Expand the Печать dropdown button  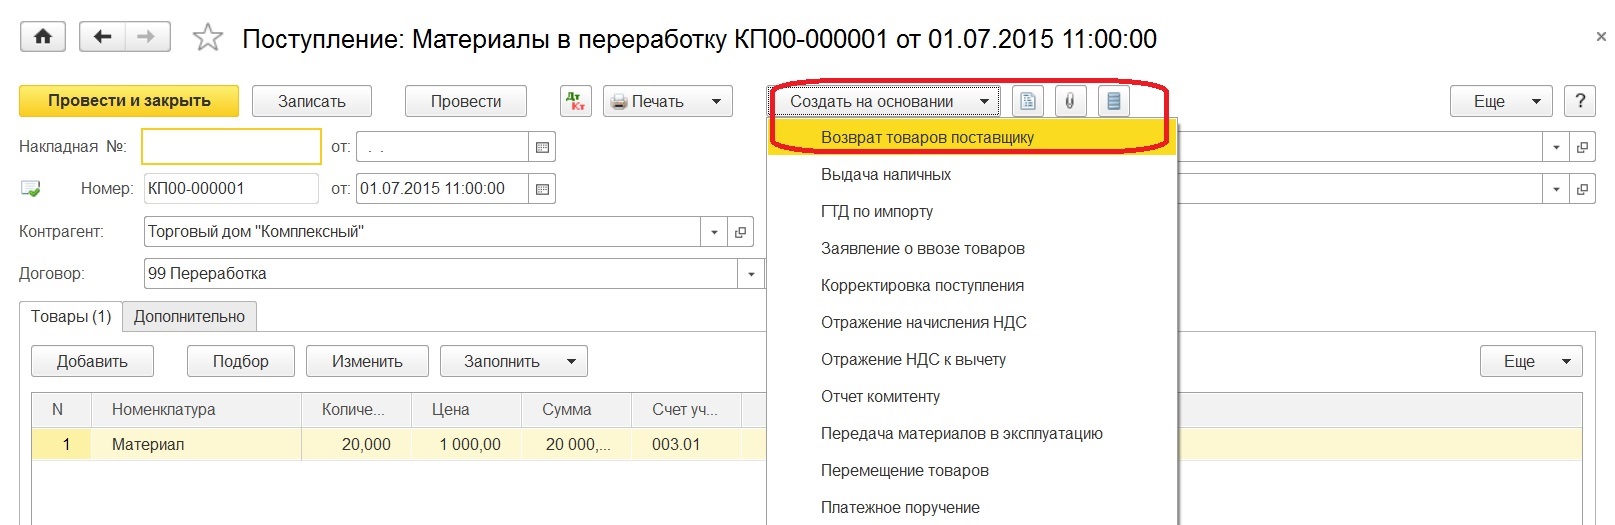click(x=716, y=101)
